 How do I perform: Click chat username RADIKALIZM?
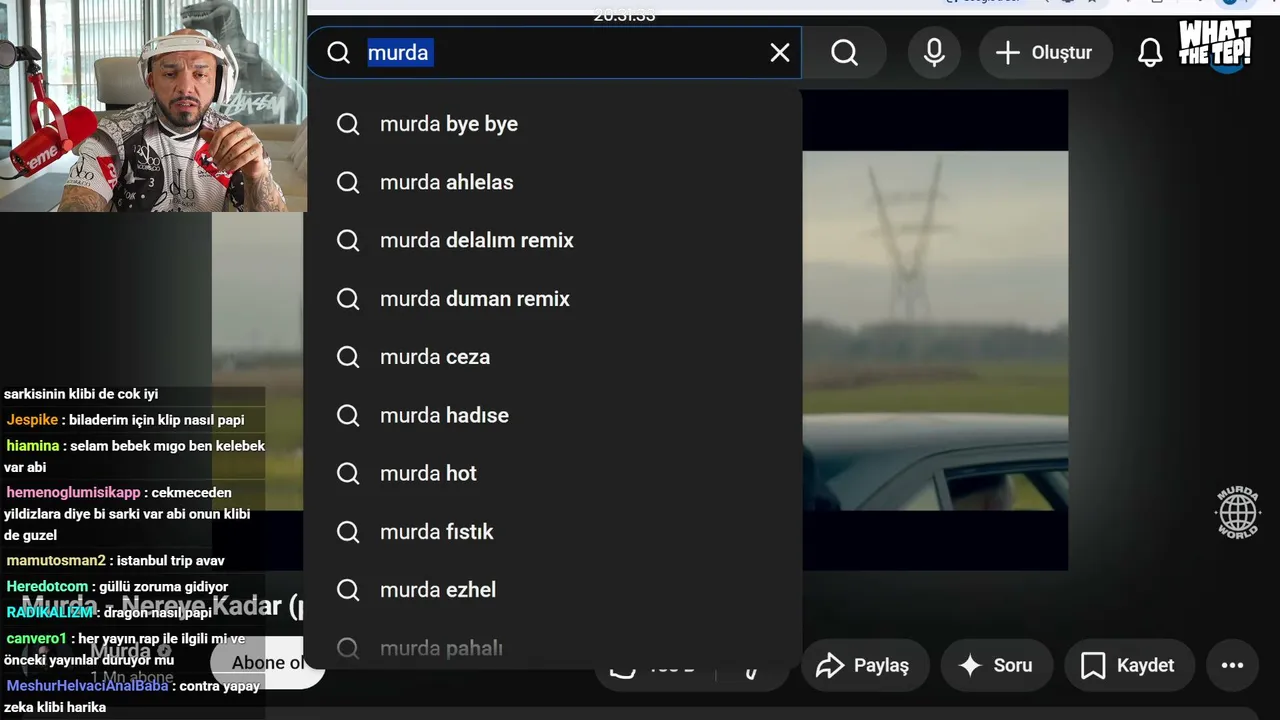(x=50, y=612)
